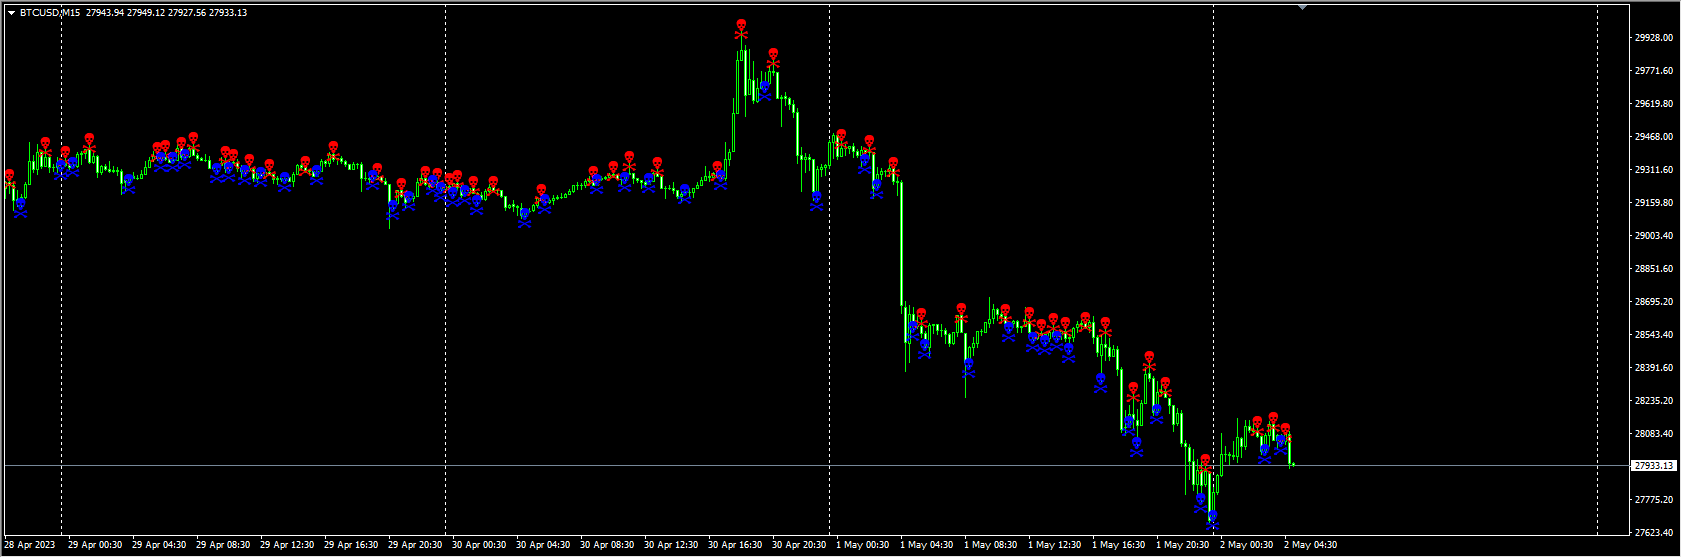Select the blue skull at the 30 Apr 04:30 low
1682x558 pixels.
[x=524, y=214]
